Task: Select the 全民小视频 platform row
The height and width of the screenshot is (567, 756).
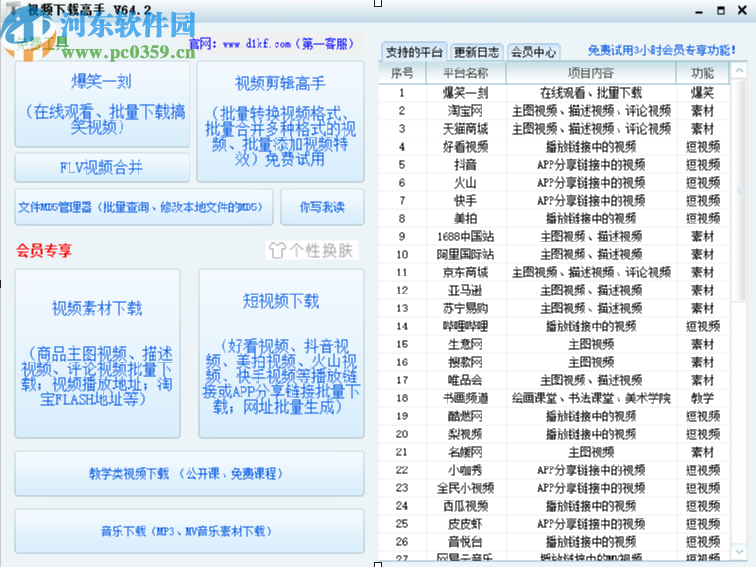Action: pos(554,488)
